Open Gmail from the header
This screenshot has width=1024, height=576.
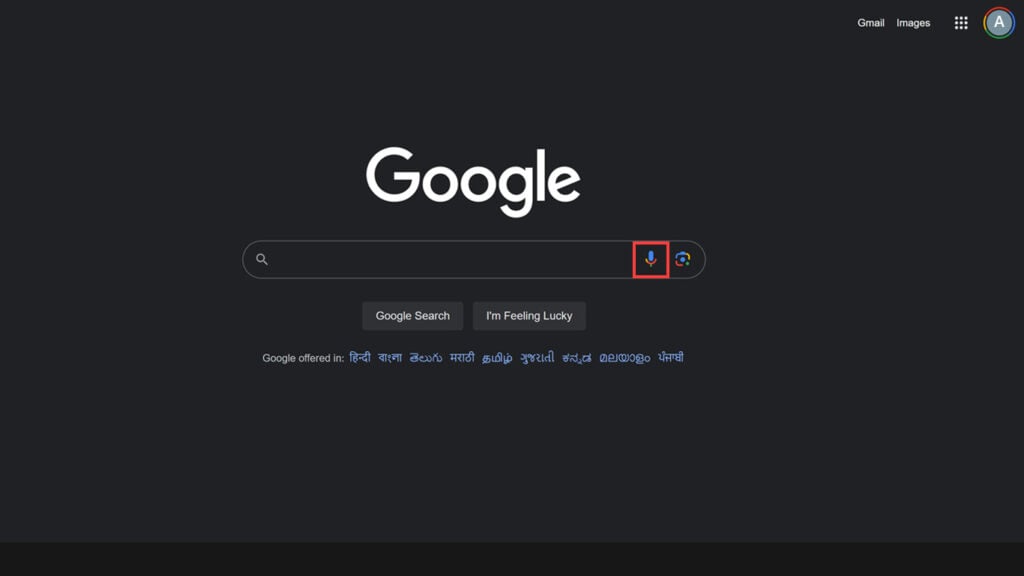point(871,23)
